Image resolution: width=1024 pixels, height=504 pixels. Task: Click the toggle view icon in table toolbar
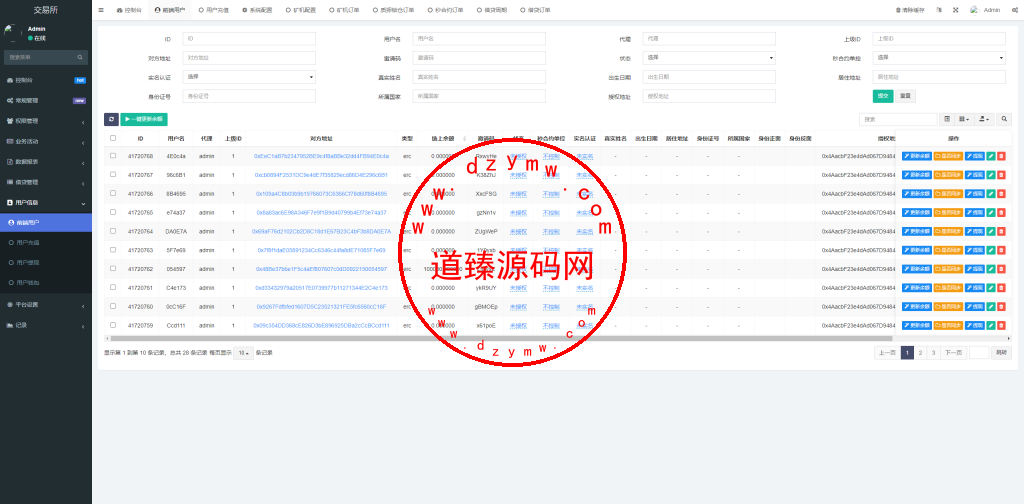(947, 119)
